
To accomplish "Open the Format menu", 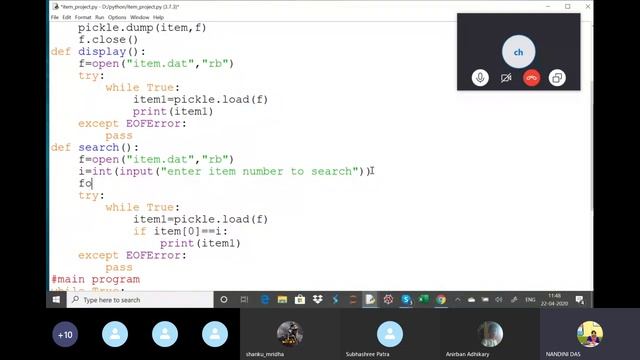I will click(x=83, y=18).
